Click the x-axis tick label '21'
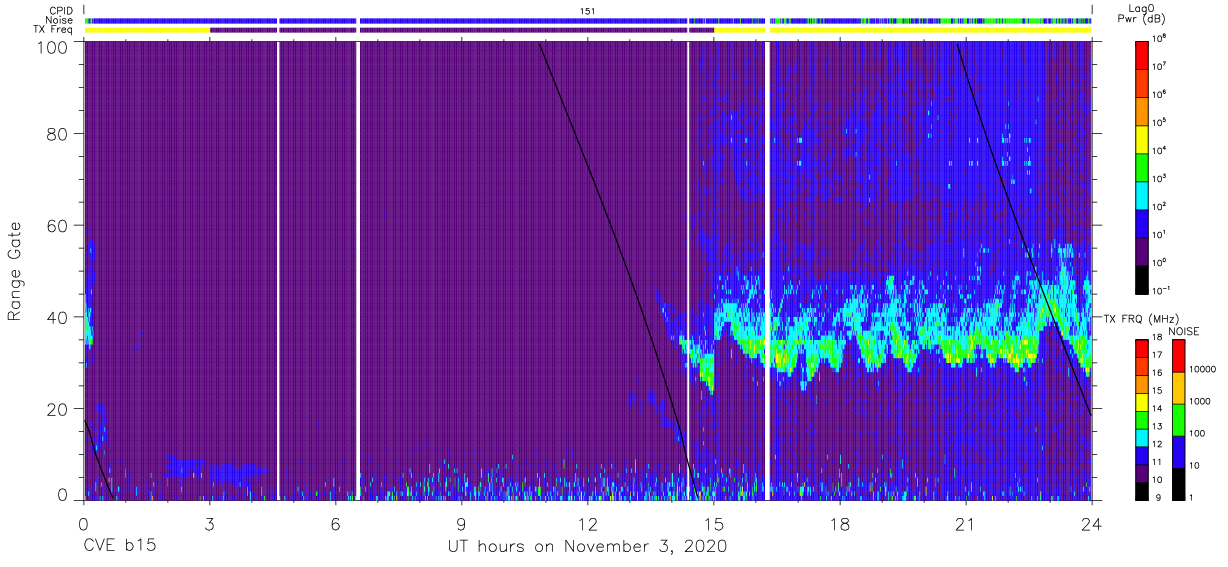 (966, 523)
